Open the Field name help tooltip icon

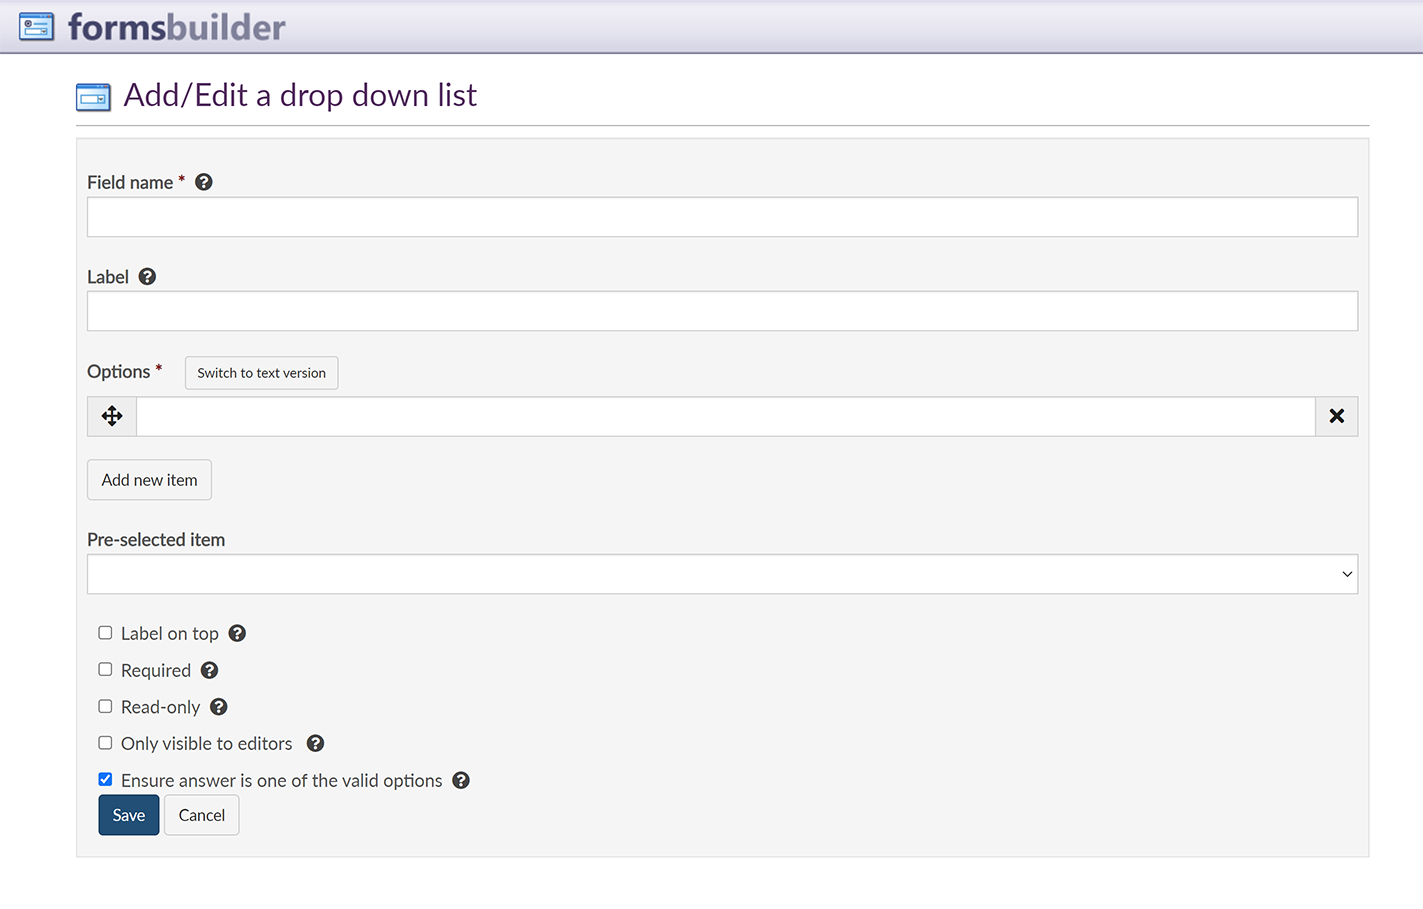[x=203, y=182]
